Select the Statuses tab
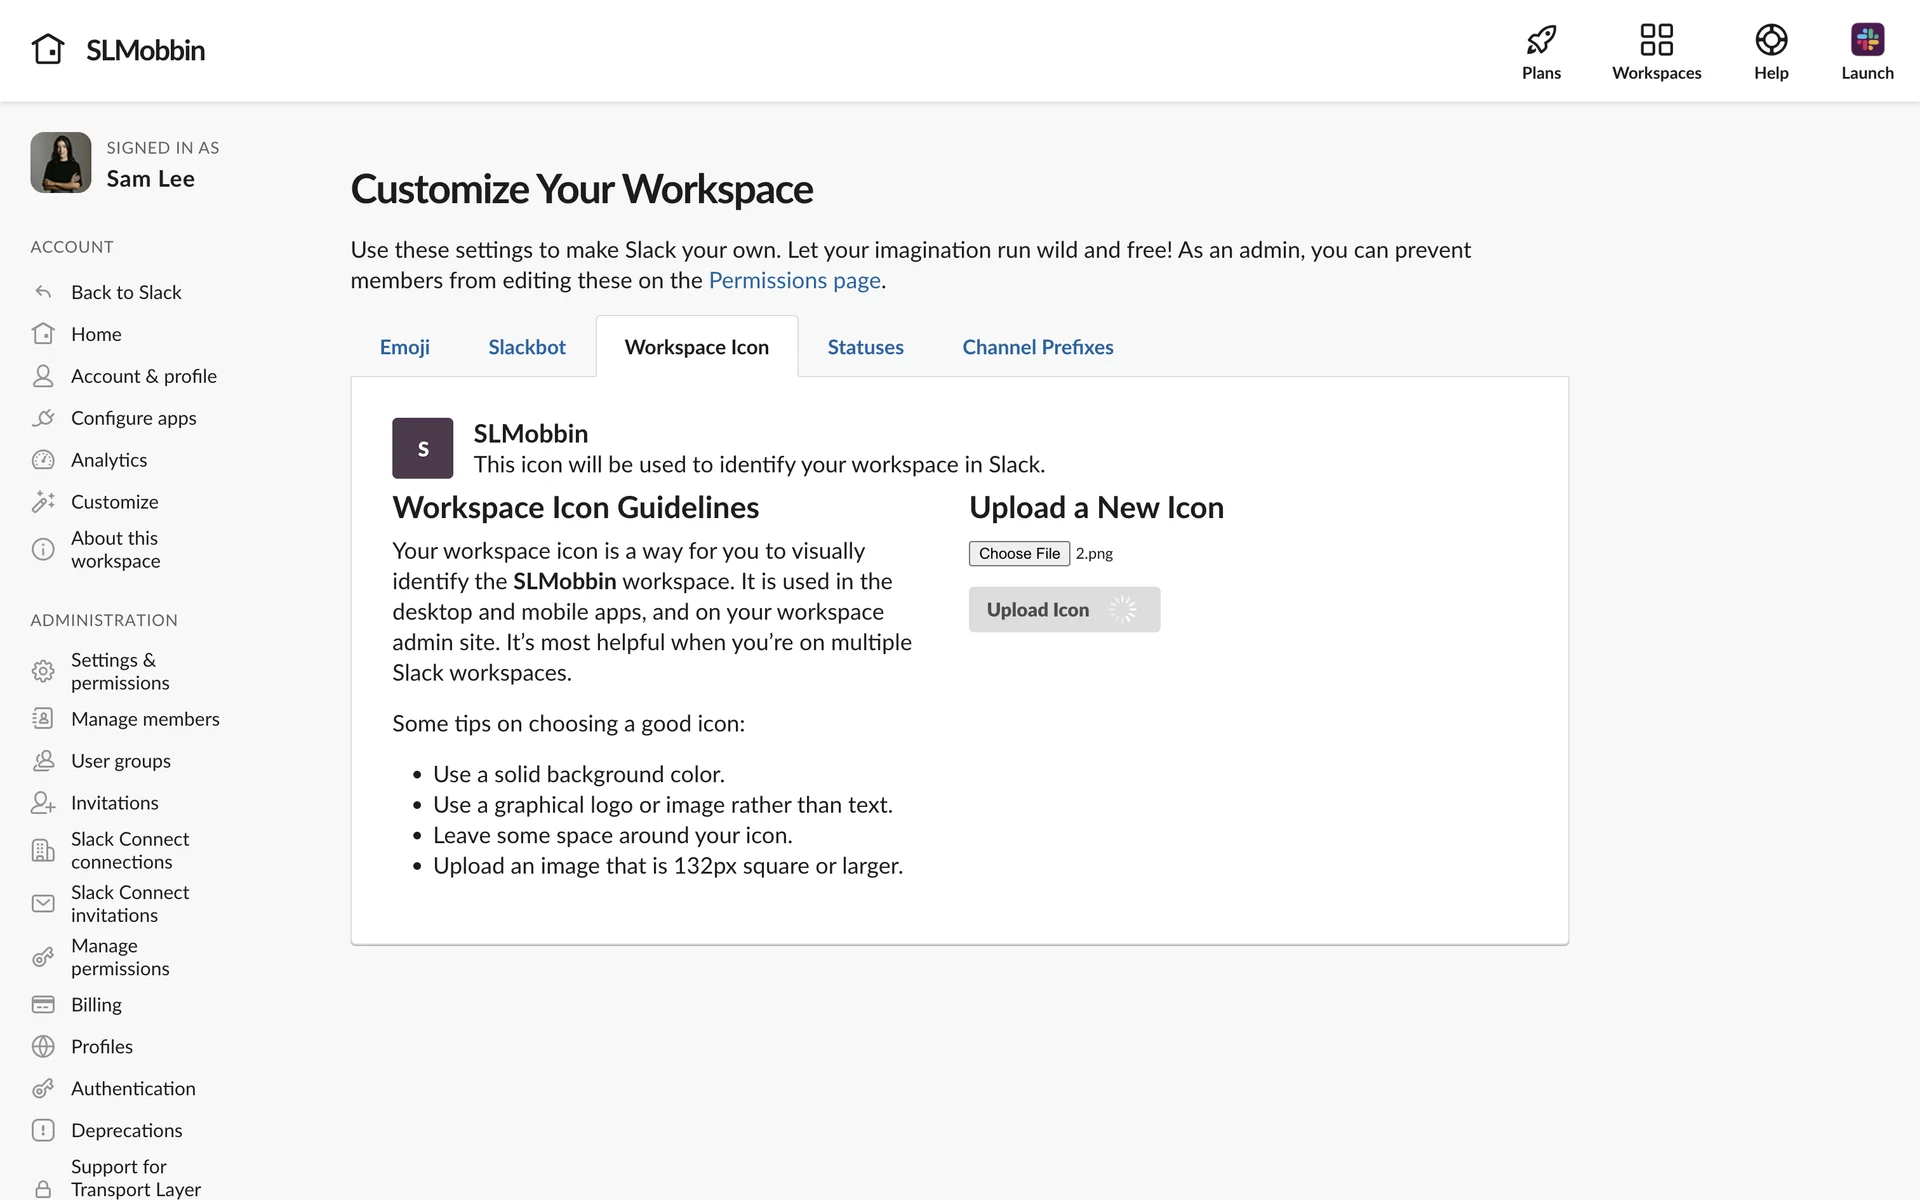The image size is (1920, 1200). pyautogui.click(x=865, y=347)
